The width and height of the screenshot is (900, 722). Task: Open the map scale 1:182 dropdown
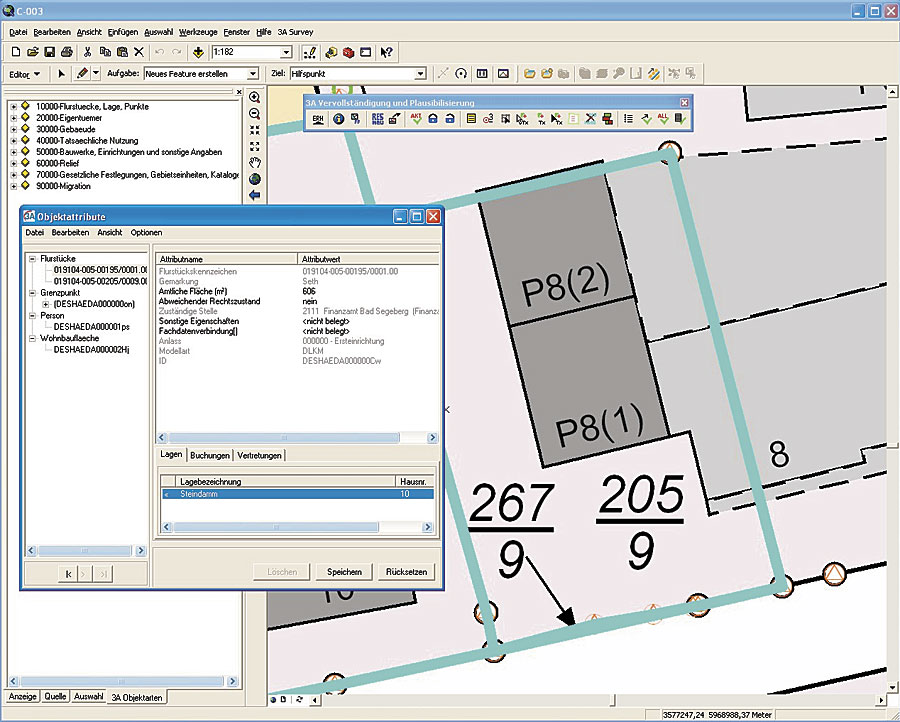tap(286, 52)
